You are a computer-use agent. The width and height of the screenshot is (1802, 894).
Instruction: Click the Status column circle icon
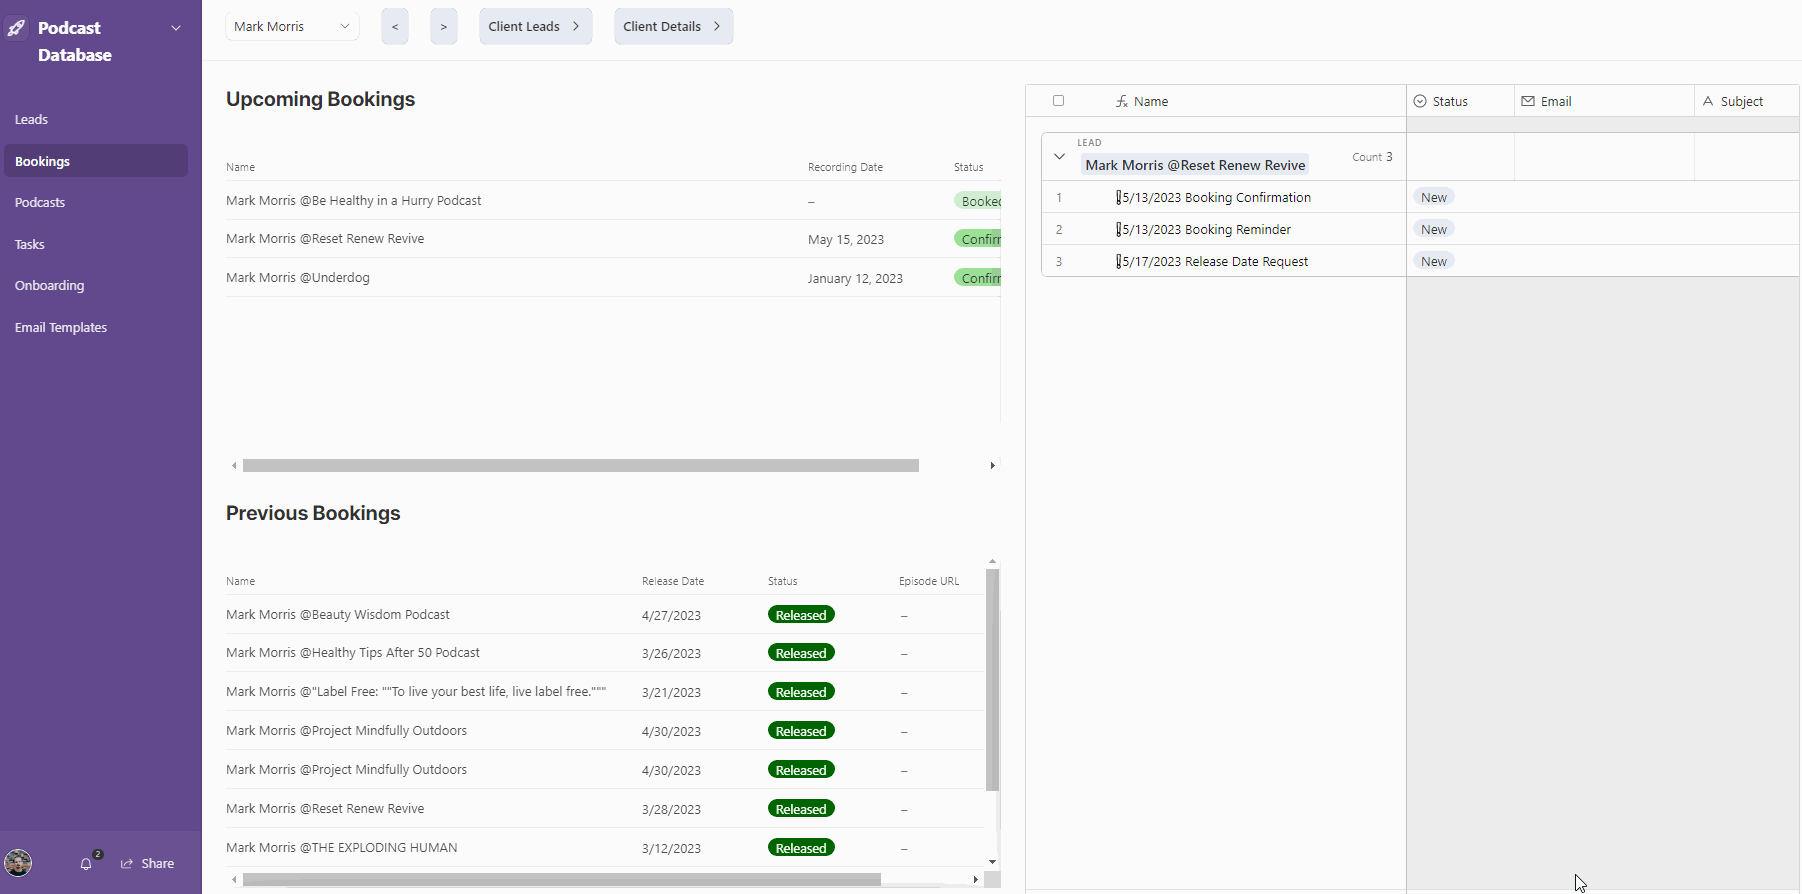click(x=1420, y=102)
